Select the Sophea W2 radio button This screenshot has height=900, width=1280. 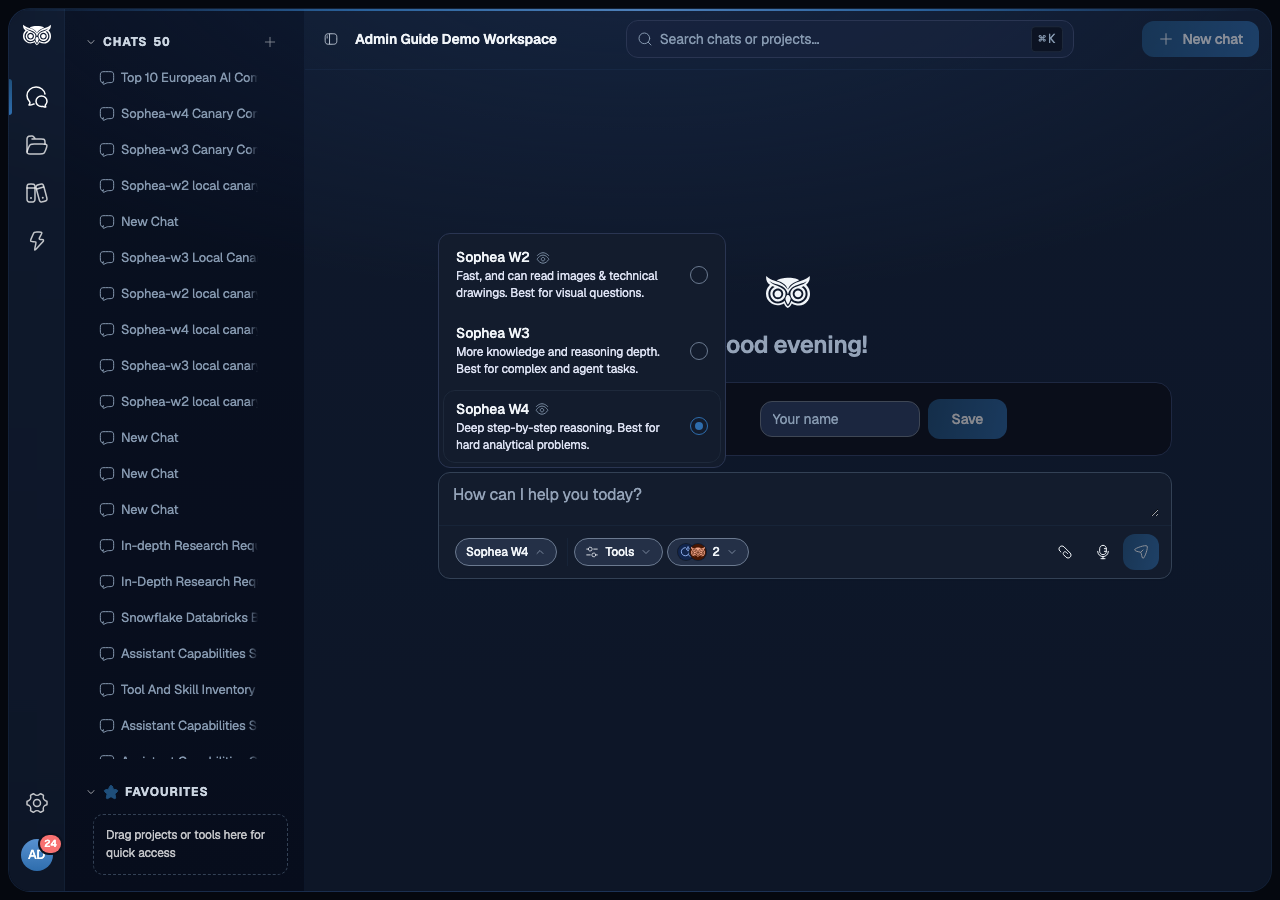point(699,275)
